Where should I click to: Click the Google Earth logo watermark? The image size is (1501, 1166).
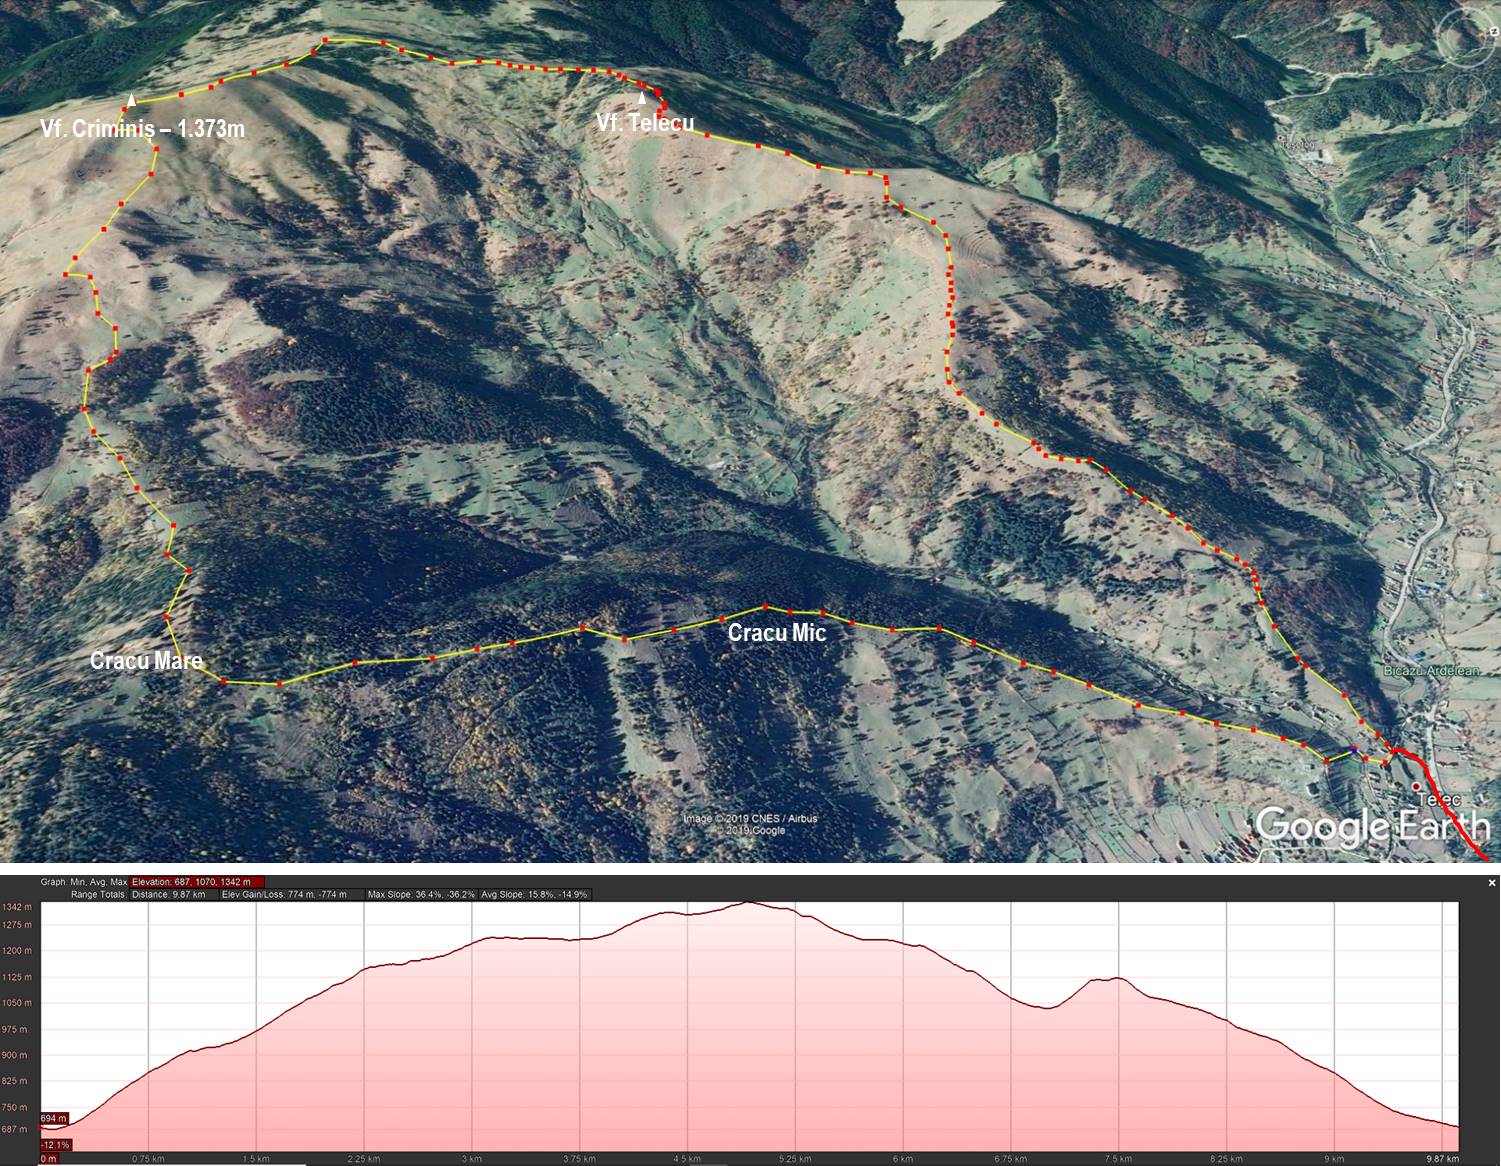[x=1372, y=826]
